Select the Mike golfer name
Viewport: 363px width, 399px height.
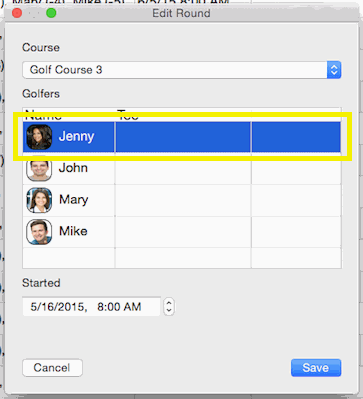pyautogui.click(x=73, y=231)
